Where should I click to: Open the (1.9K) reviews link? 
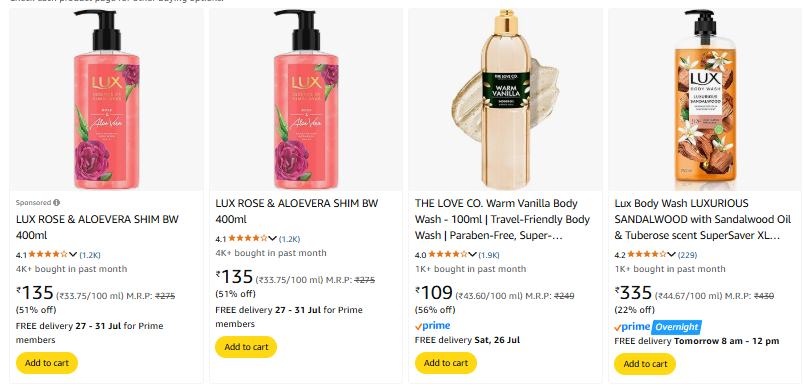(x=489, y=255)
